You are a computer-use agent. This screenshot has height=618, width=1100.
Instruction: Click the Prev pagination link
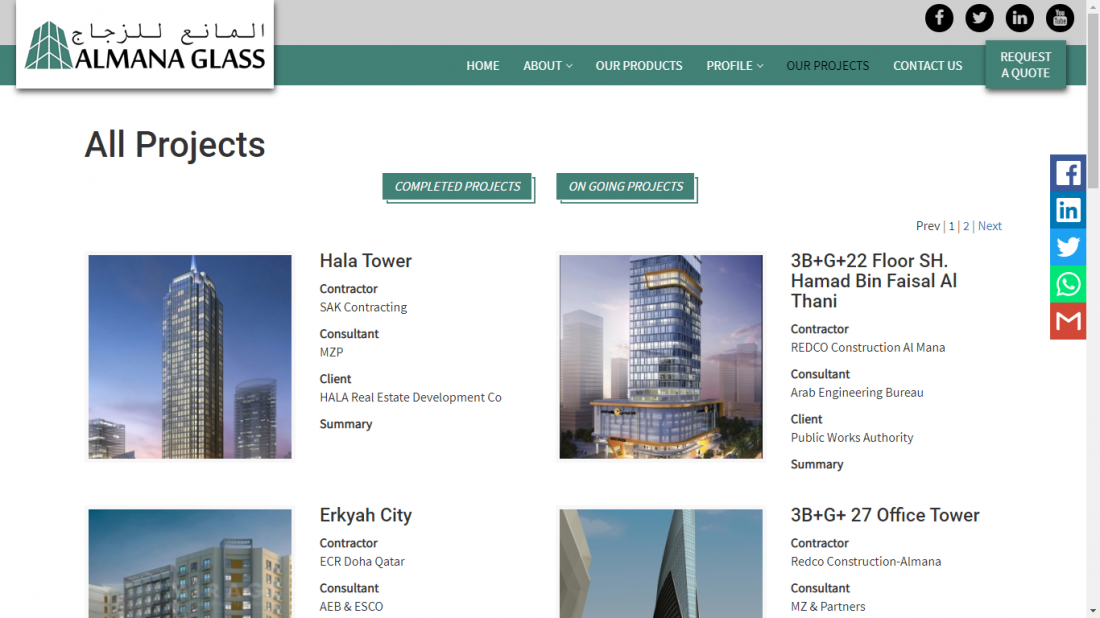927,226
